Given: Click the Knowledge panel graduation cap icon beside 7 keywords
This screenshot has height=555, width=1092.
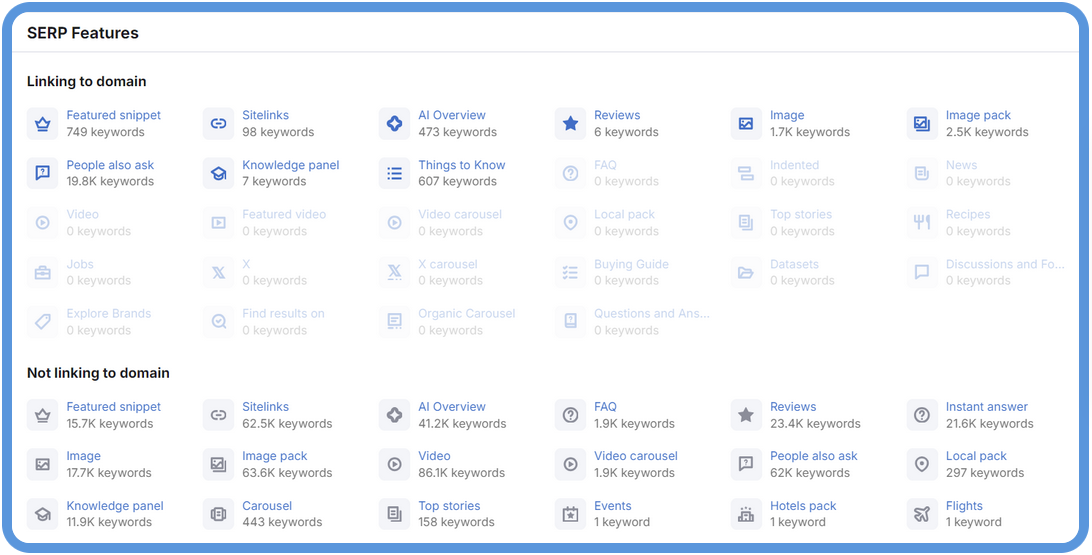Looking at the screenshot, I should 218,174.
